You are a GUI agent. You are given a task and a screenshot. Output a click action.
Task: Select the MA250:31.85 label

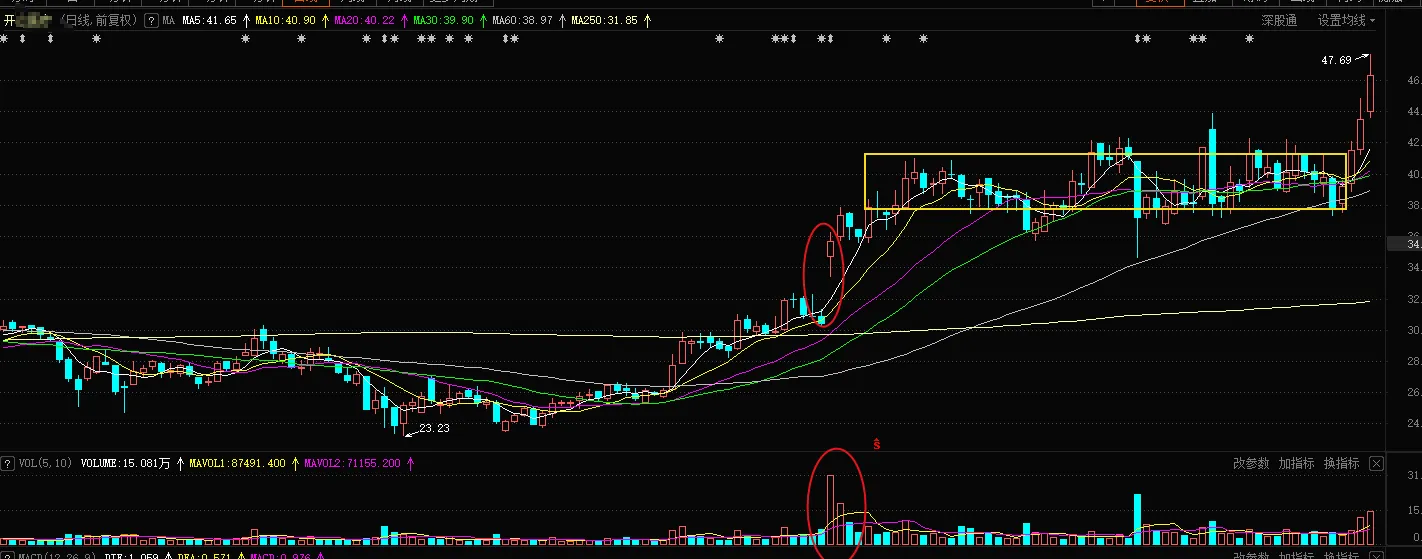pos(604,20)
